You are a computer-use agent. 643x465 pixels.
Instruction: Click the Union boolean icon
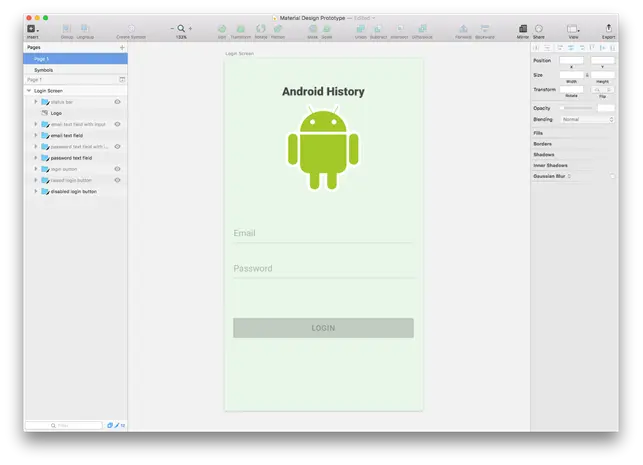click(360, 28)
